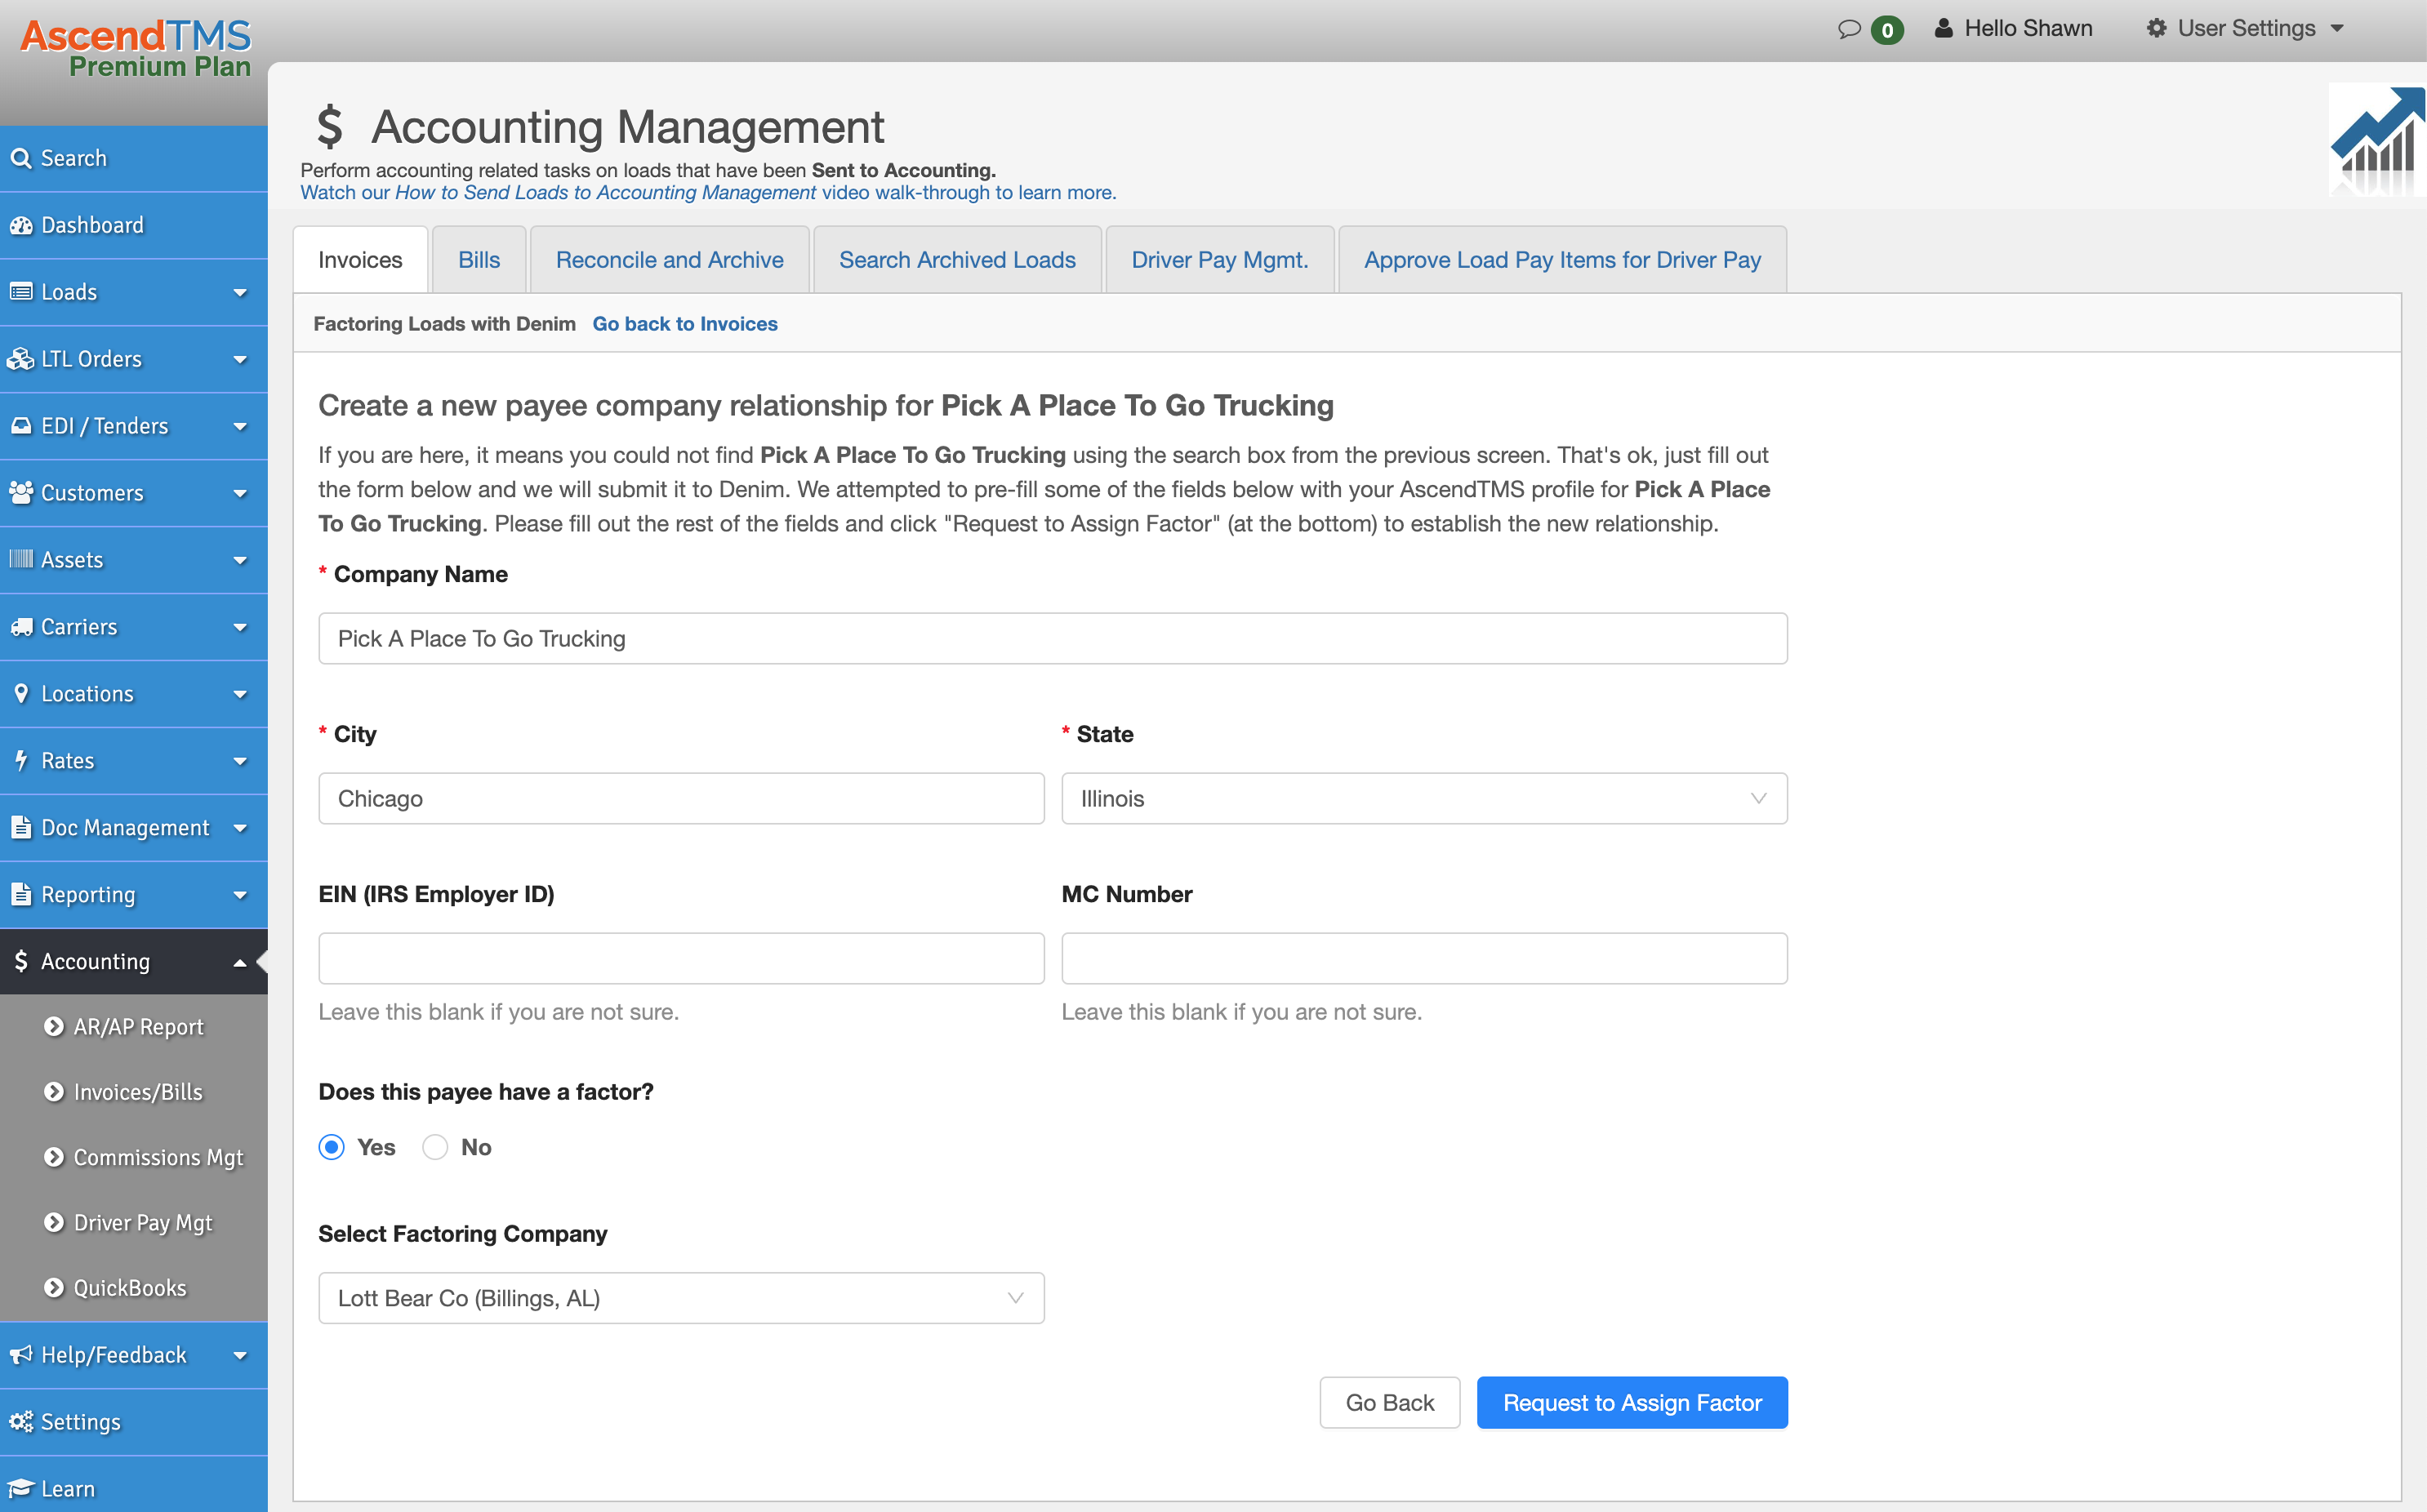Expand the Doc Management menu arrow
The image size is (2427, 1512).
[240, 829]
